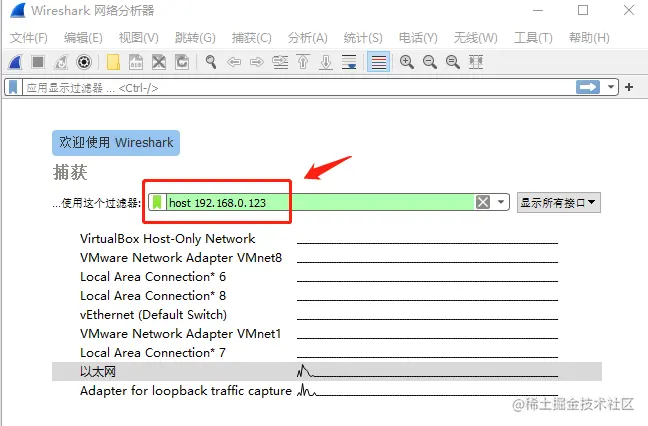Open the 帮助(H) menu
The width and height of the screenshot is (648, 426).
589,38
